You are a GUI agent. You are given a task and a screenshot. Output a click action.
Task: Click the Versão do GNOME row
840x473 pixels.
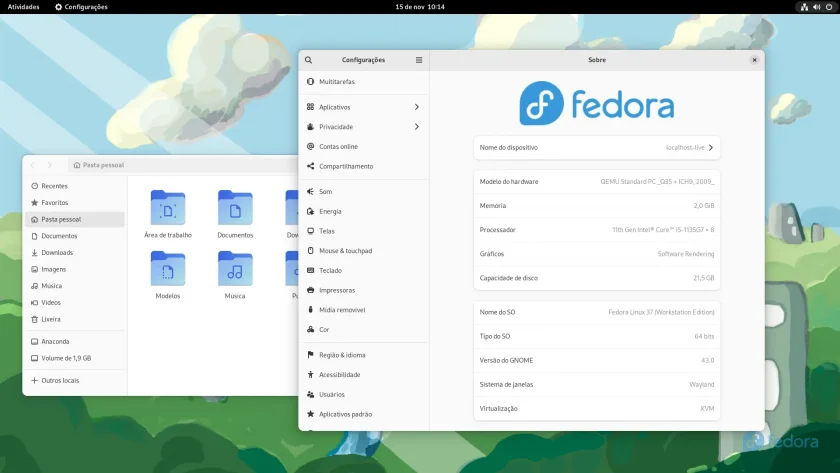pyautogui.click(x=597, y=361)
